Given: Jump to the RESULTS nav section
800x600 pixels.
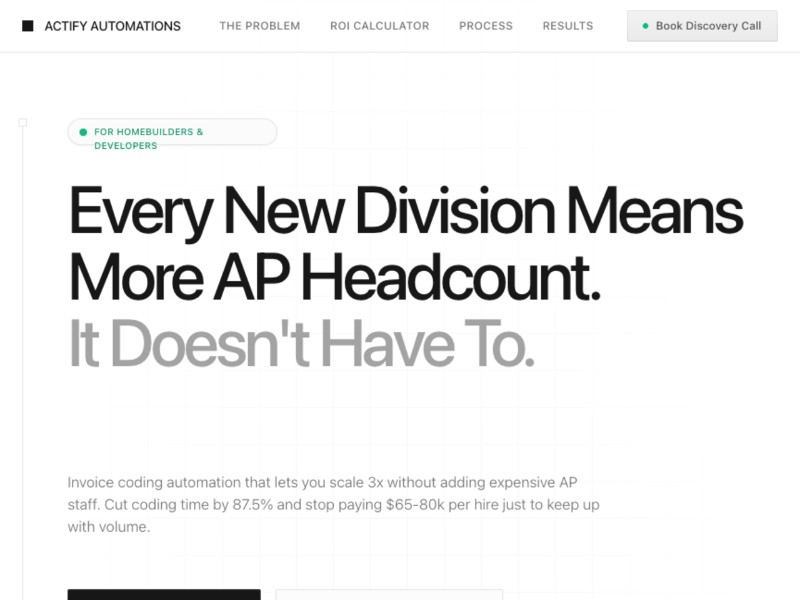Looking at the screenshot, I should 567,26.
